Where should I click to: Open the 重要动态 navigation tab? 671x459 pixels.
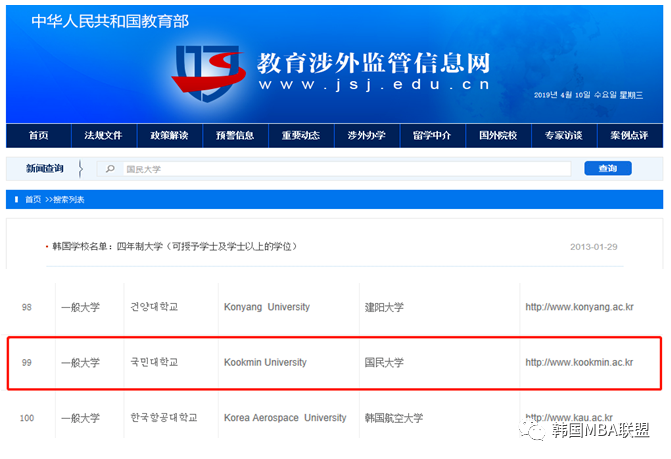(301, 136)
